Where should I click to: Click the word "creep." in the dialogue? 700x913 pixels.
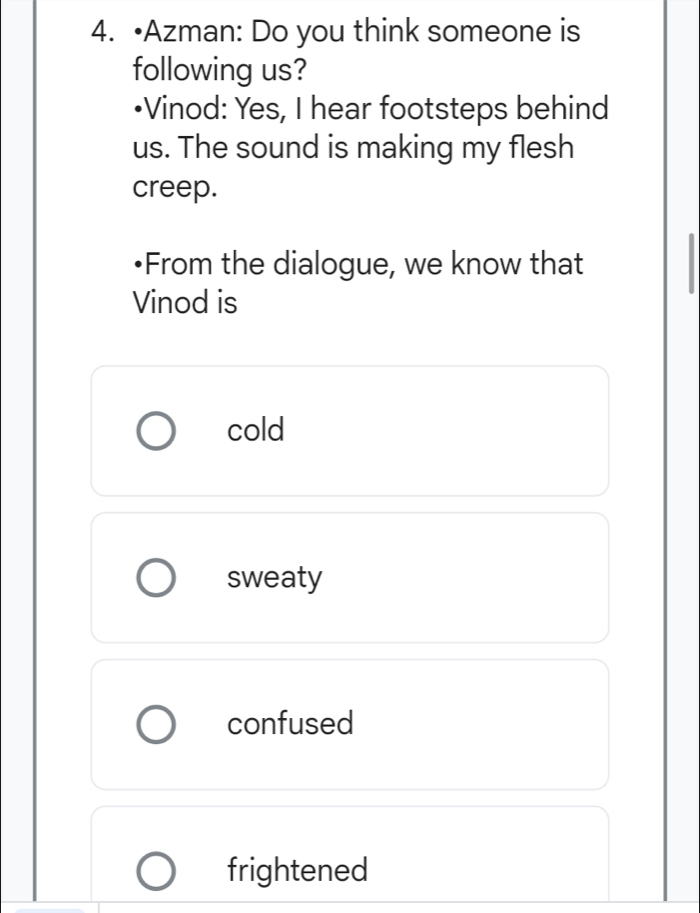point(174,187)
